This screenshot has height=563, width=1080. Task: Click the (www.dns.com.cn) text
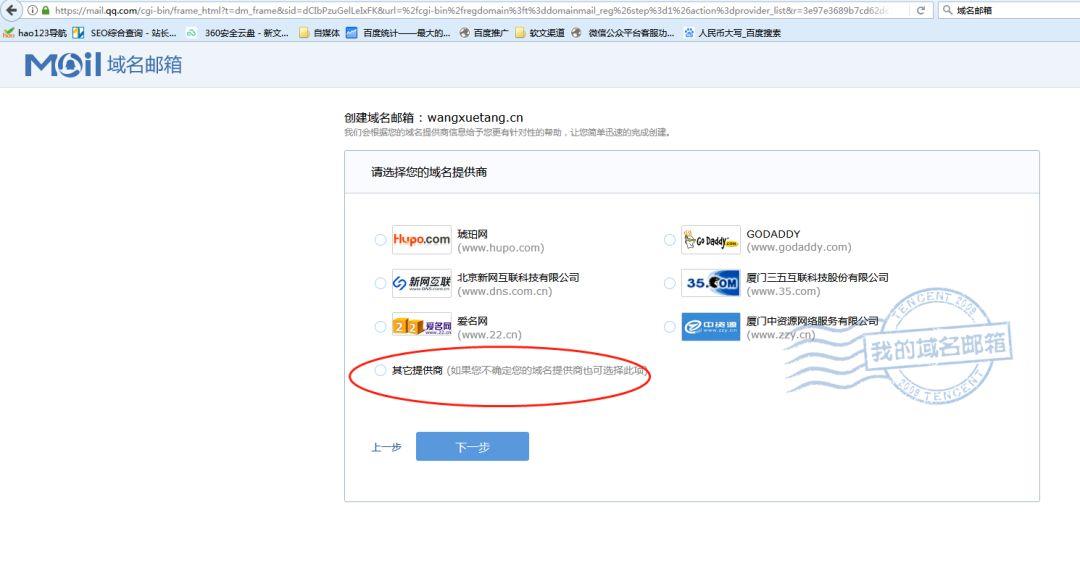coord(505,291)
